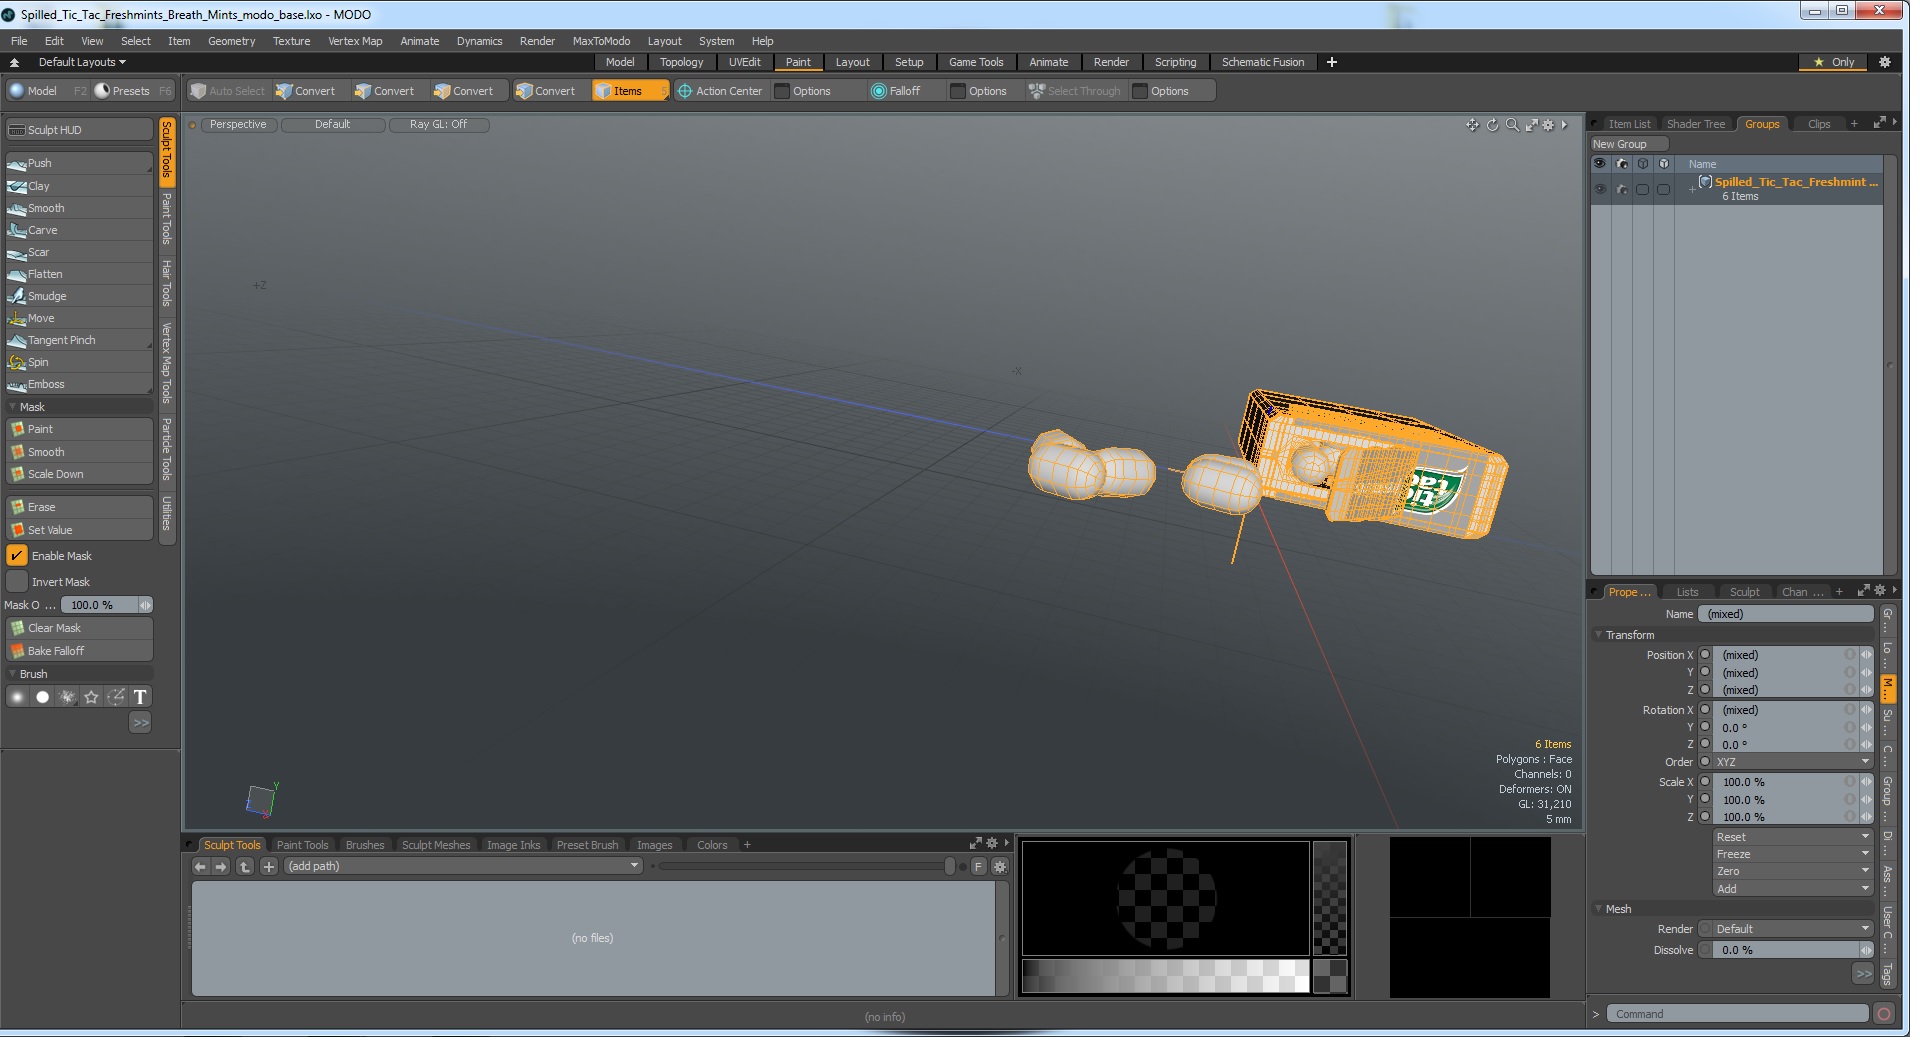The height and width of the screenshot is (1040, 1920).
Task: Choose the Spin sculpt tool
Action: (x=79, y=362)
